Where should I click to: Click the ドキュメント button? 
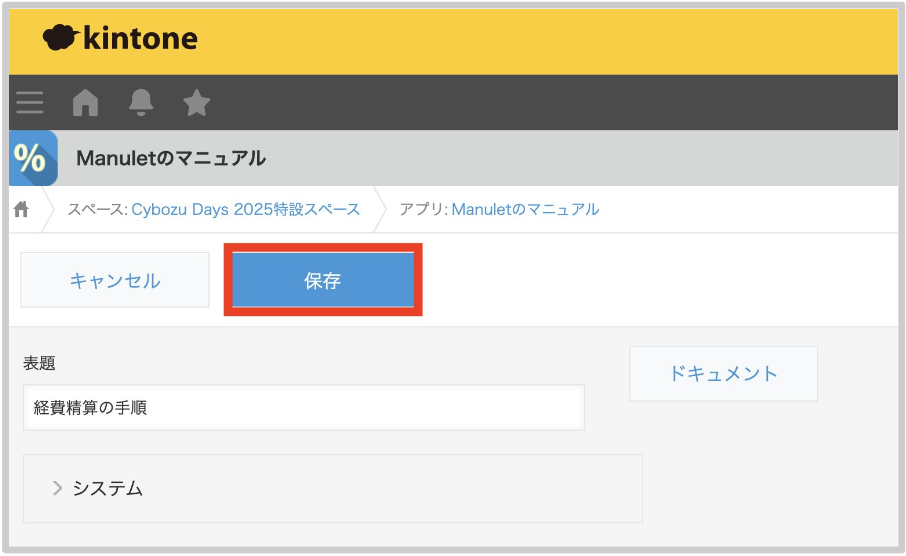click(x=723, y=374)
